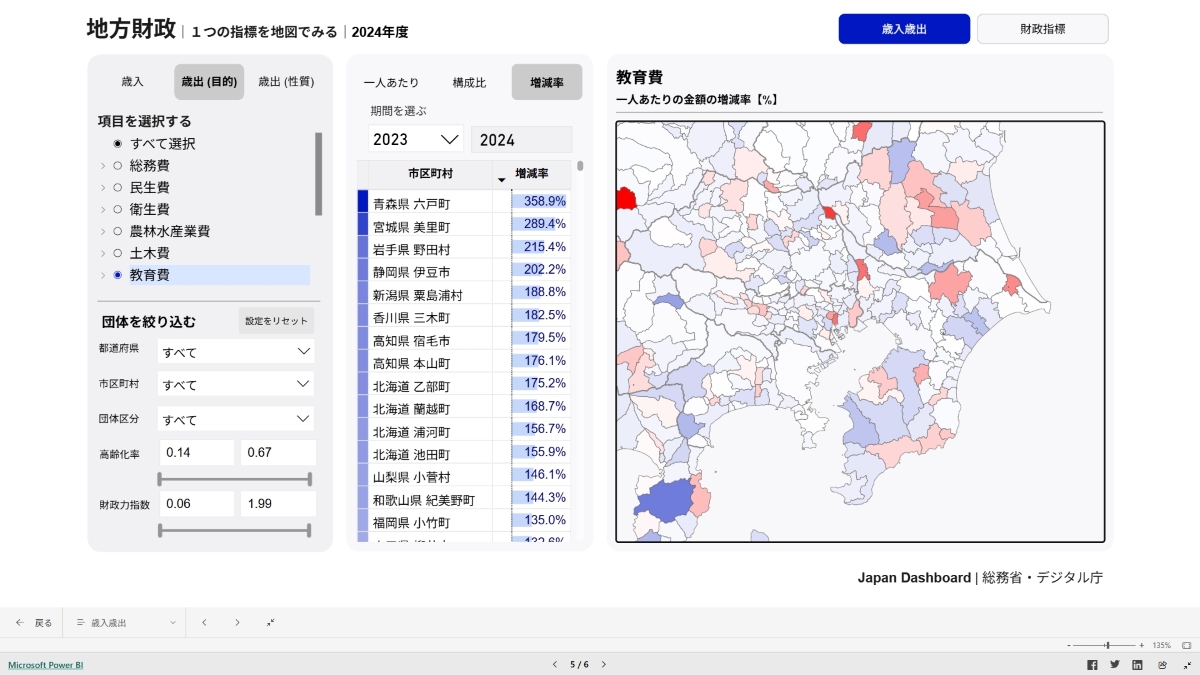Go to previous page in bottom pager
This screenshot has height=675, width=1200.
coord(554,665)
